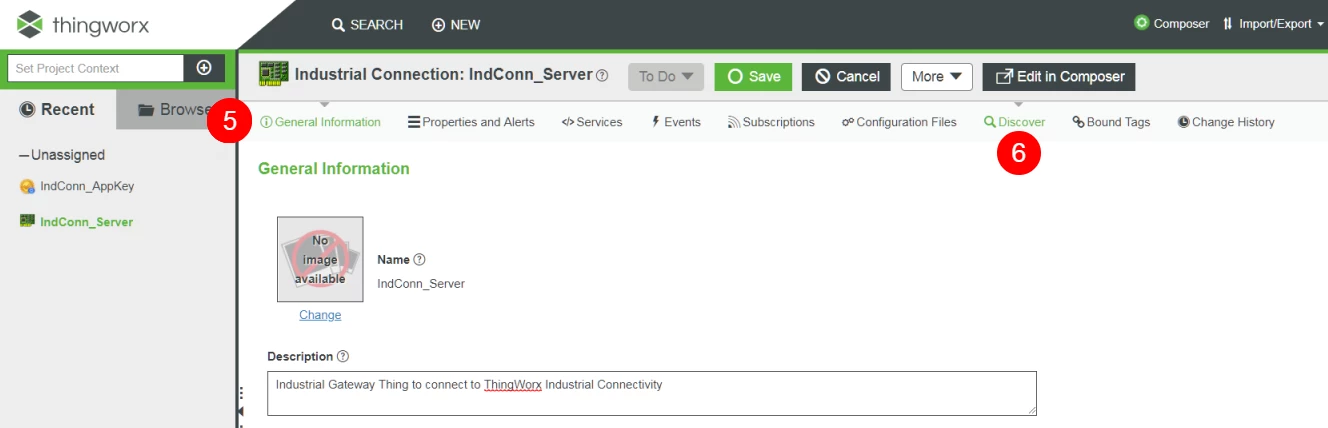Click help icon beside Description label

click(343, 356)
